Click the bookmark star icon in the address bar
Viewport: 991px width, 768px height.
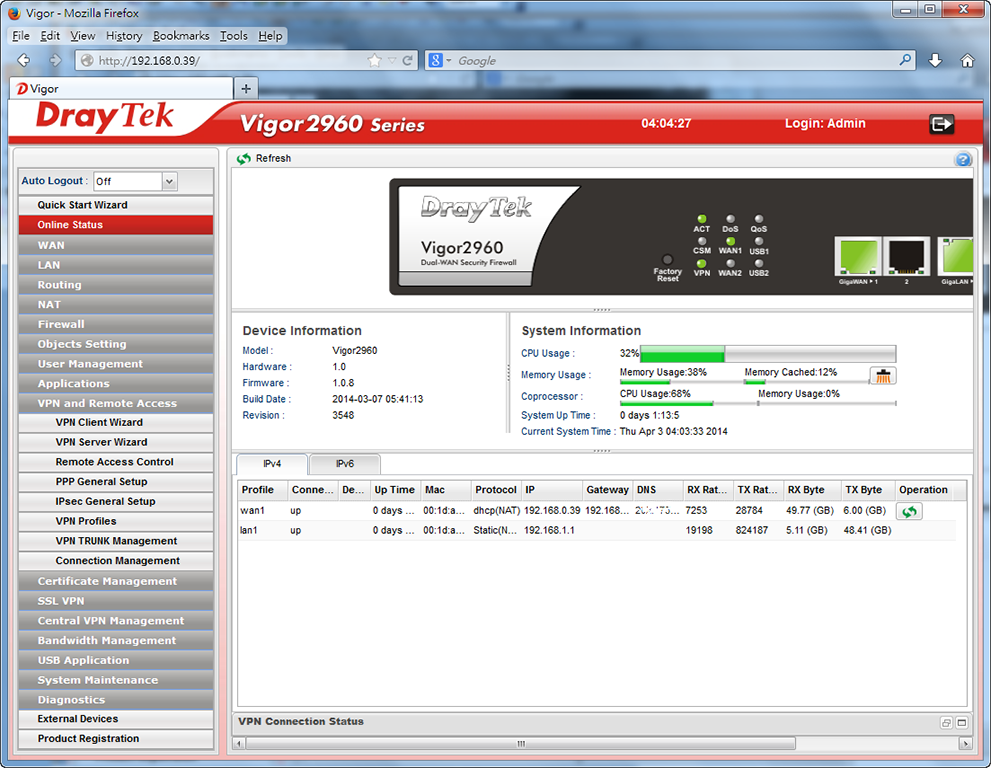click(375, 61)
